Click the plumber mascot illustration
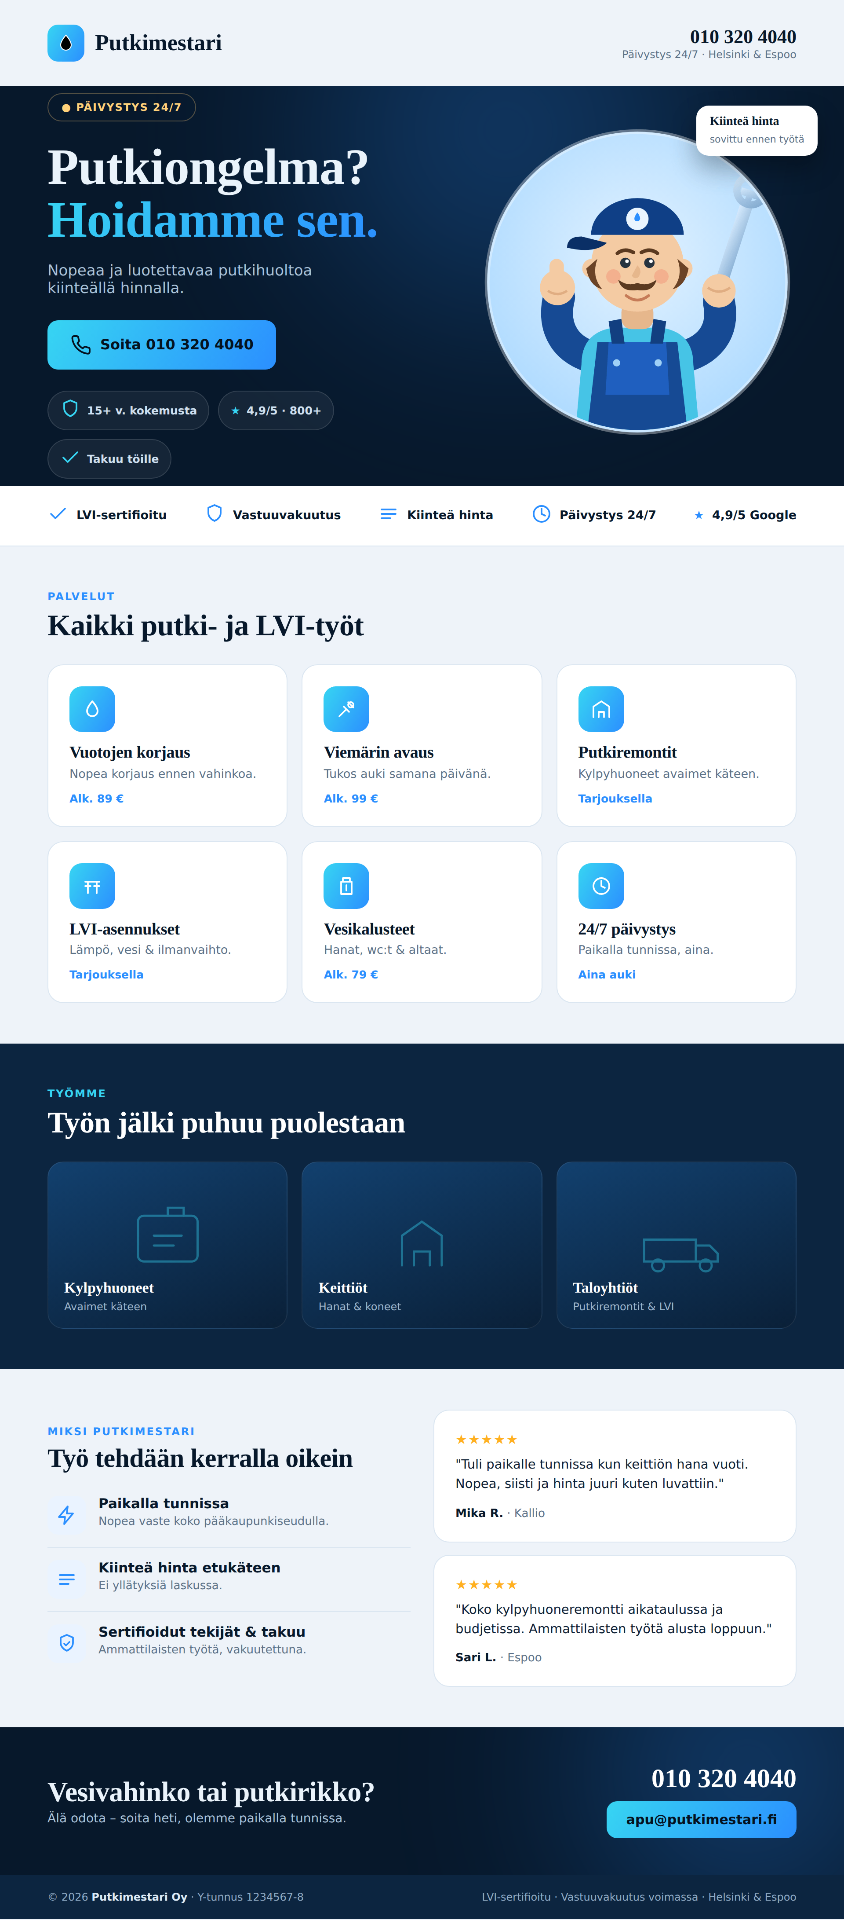 637,283
